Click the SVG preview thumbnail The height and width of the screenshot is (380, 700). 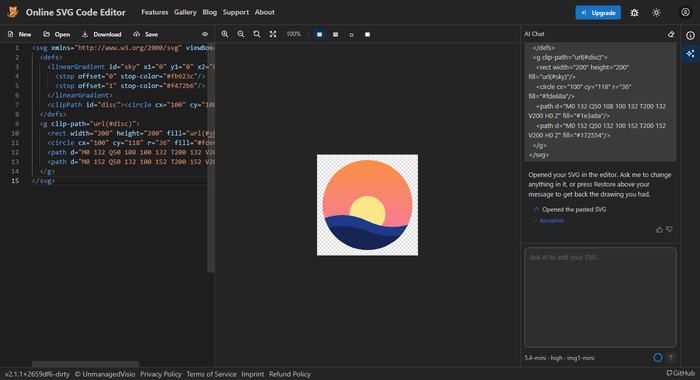[x=367, y=205]
